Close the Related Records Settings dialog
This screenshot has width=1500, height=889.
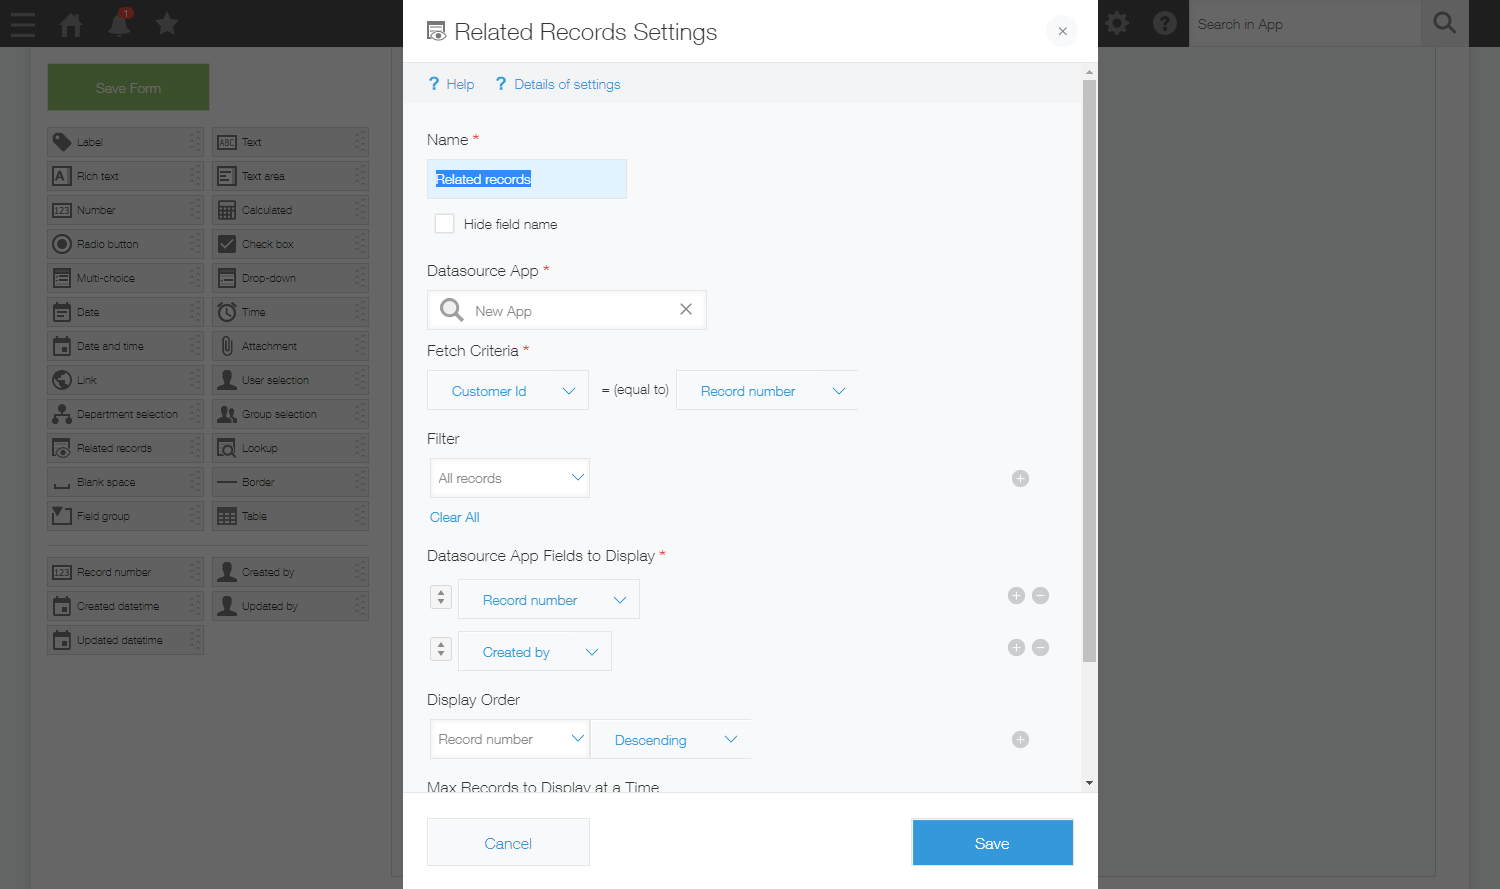(1062, 31)
